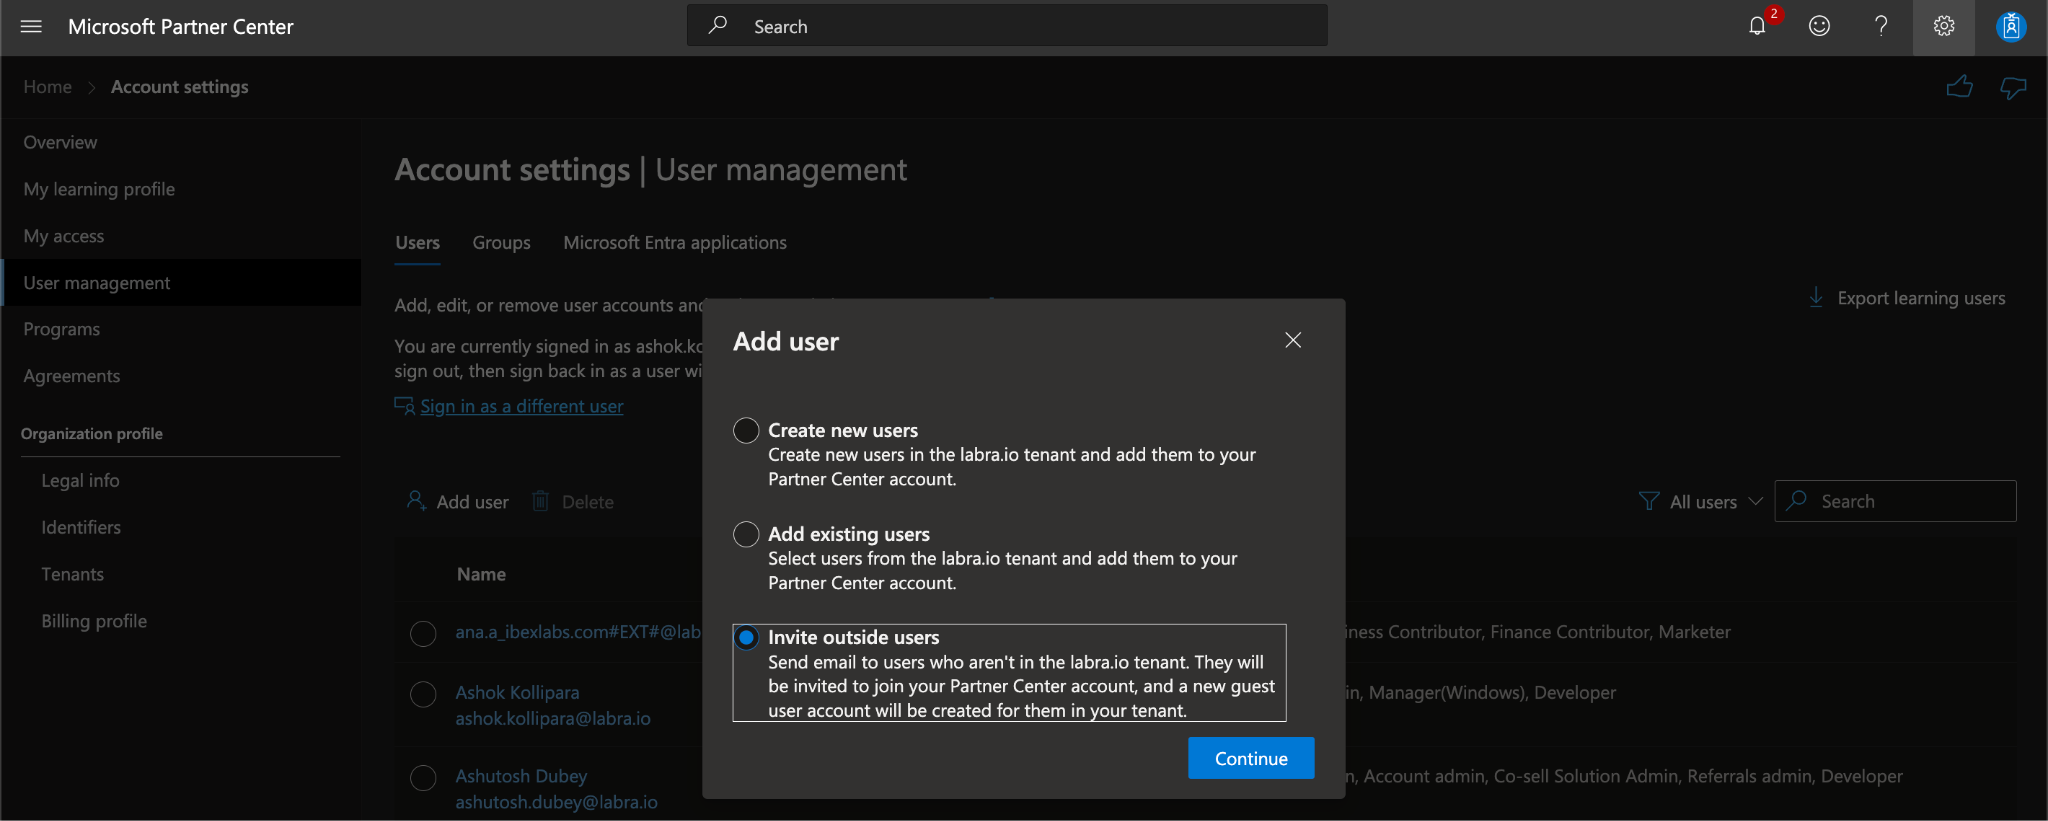Click the Microsoft Partner Center title
This screenshot has height=821, width=2048.
181,27
